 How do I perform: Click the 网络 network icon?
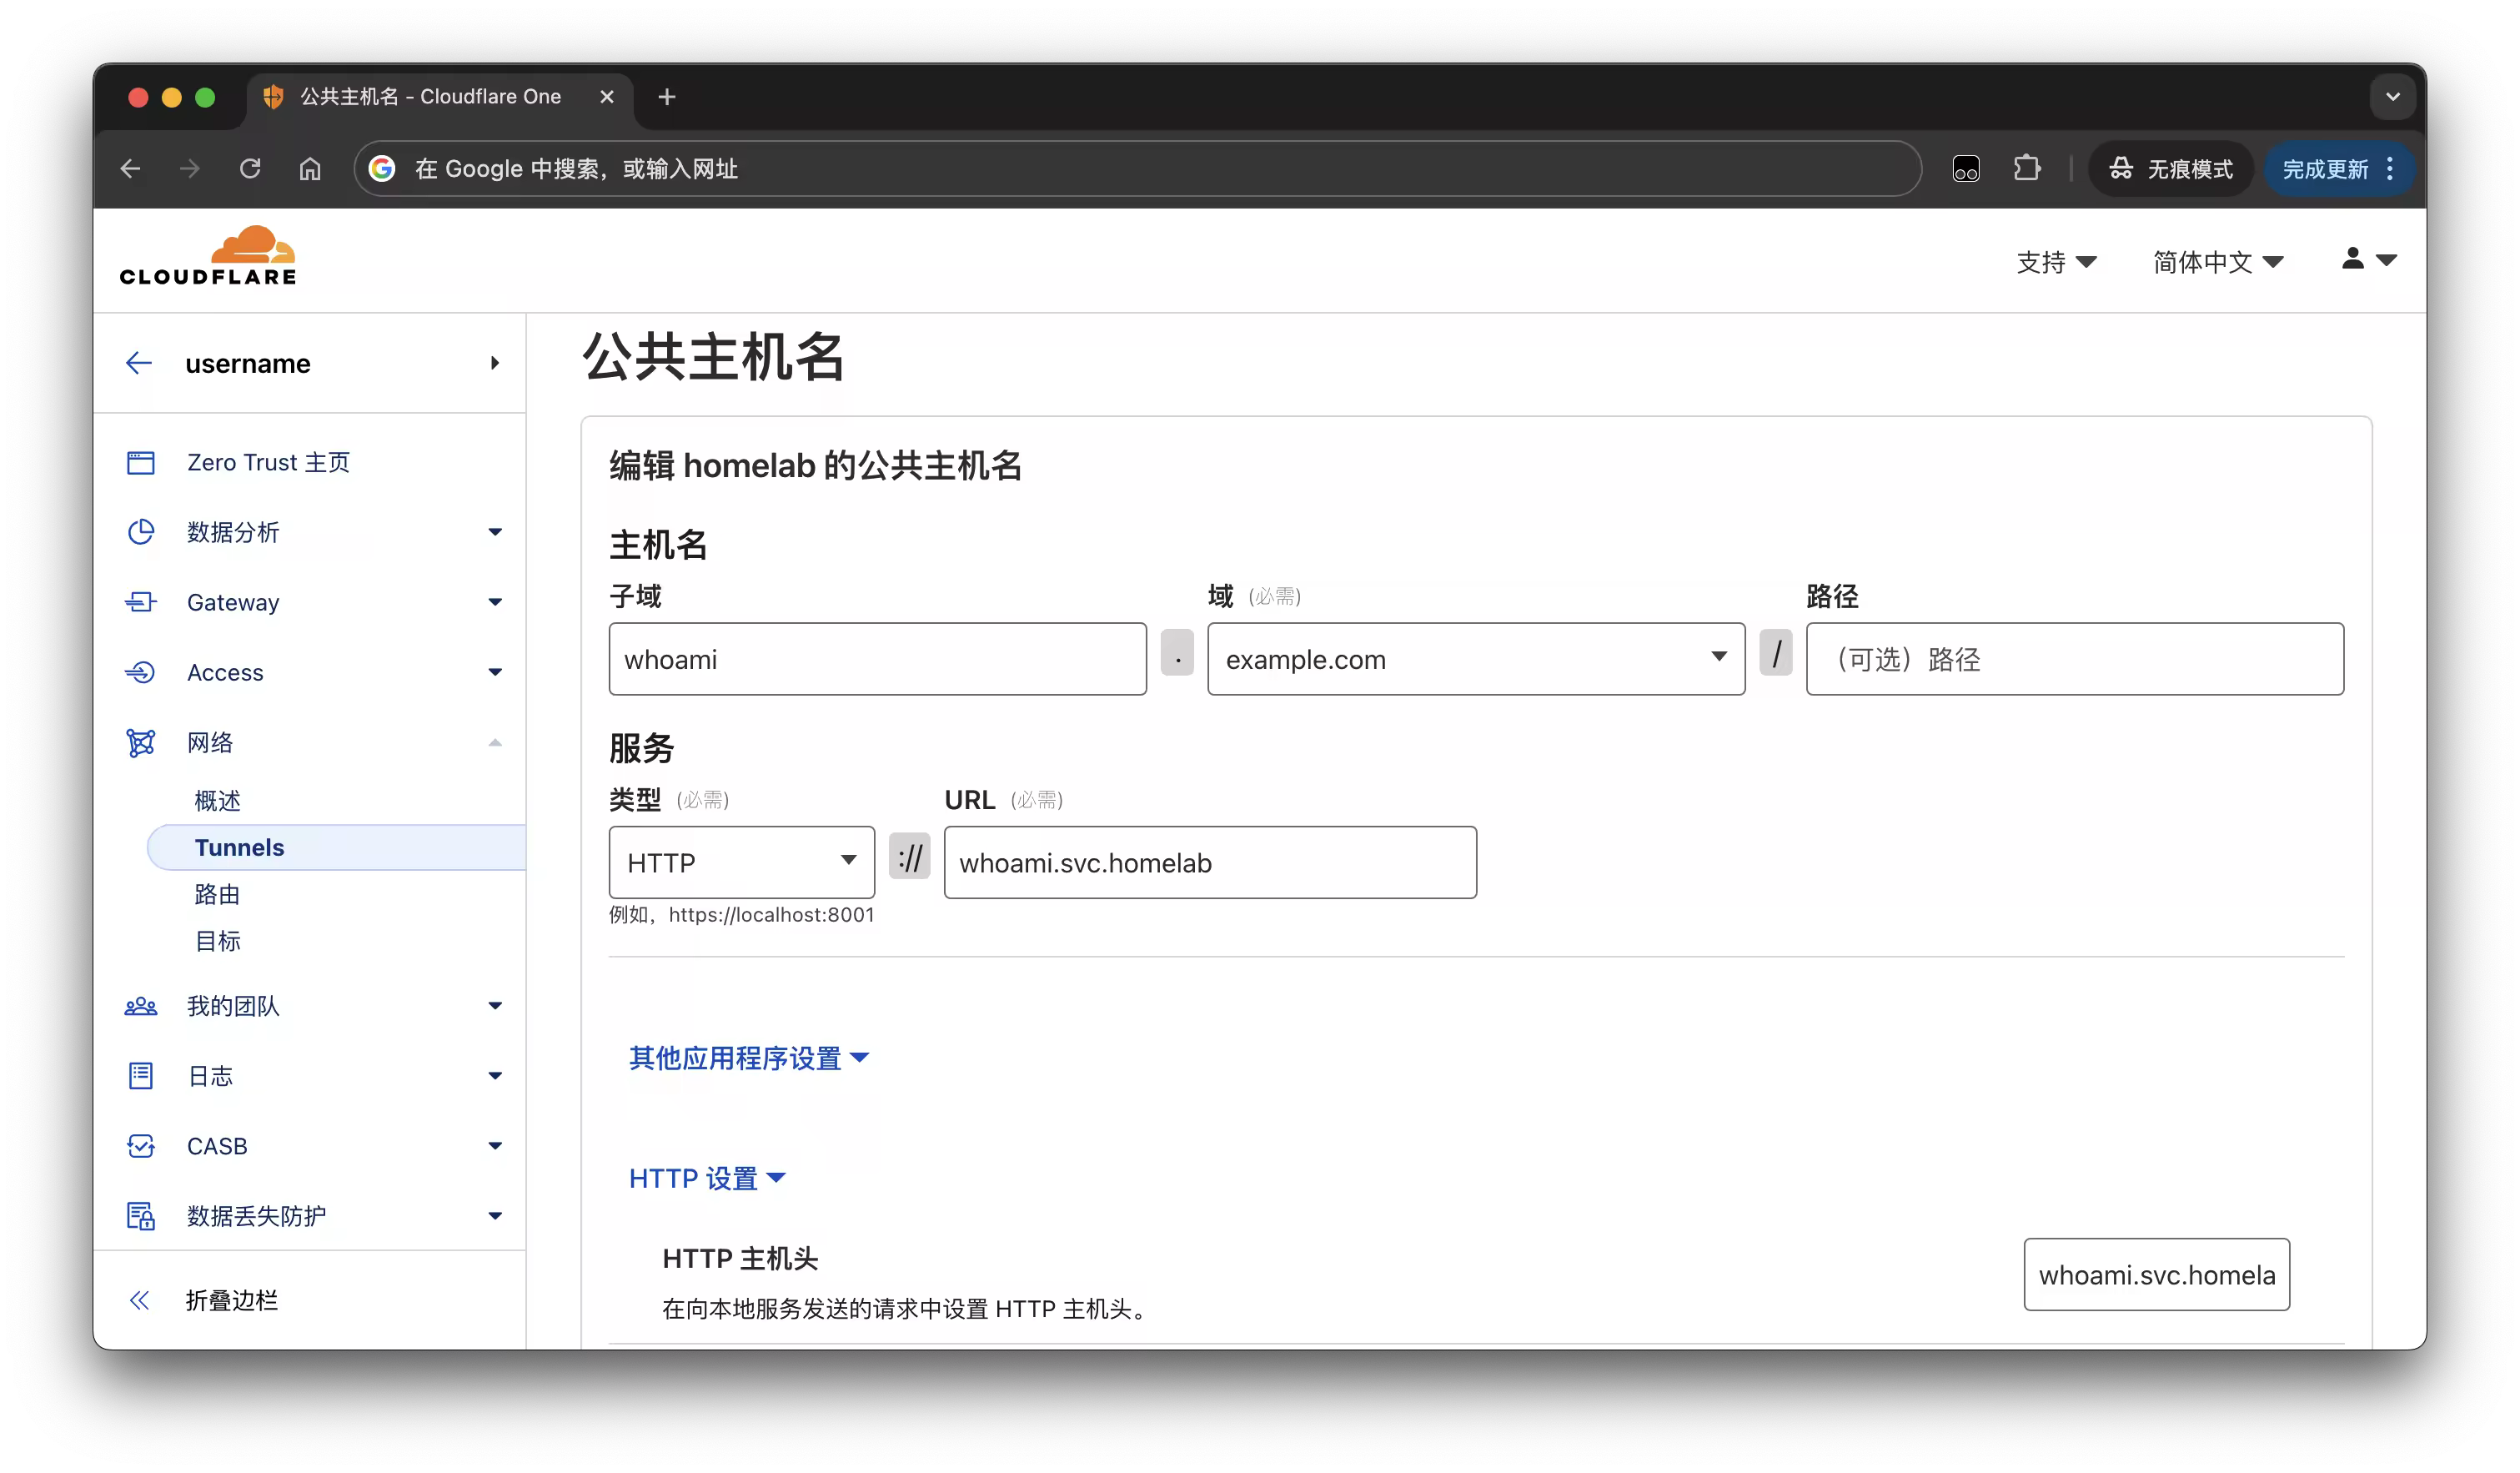point(141,743)
